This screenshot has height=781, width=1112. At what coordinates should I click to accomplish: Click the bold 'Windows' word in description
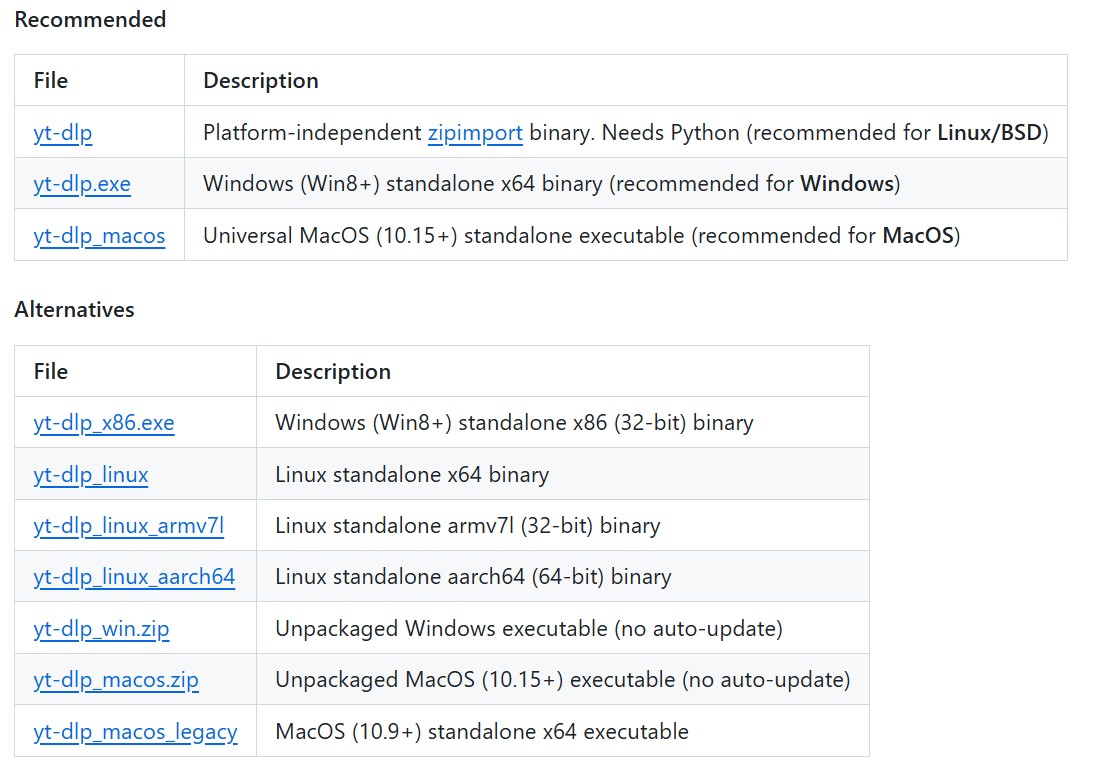[x=847, y=184]
